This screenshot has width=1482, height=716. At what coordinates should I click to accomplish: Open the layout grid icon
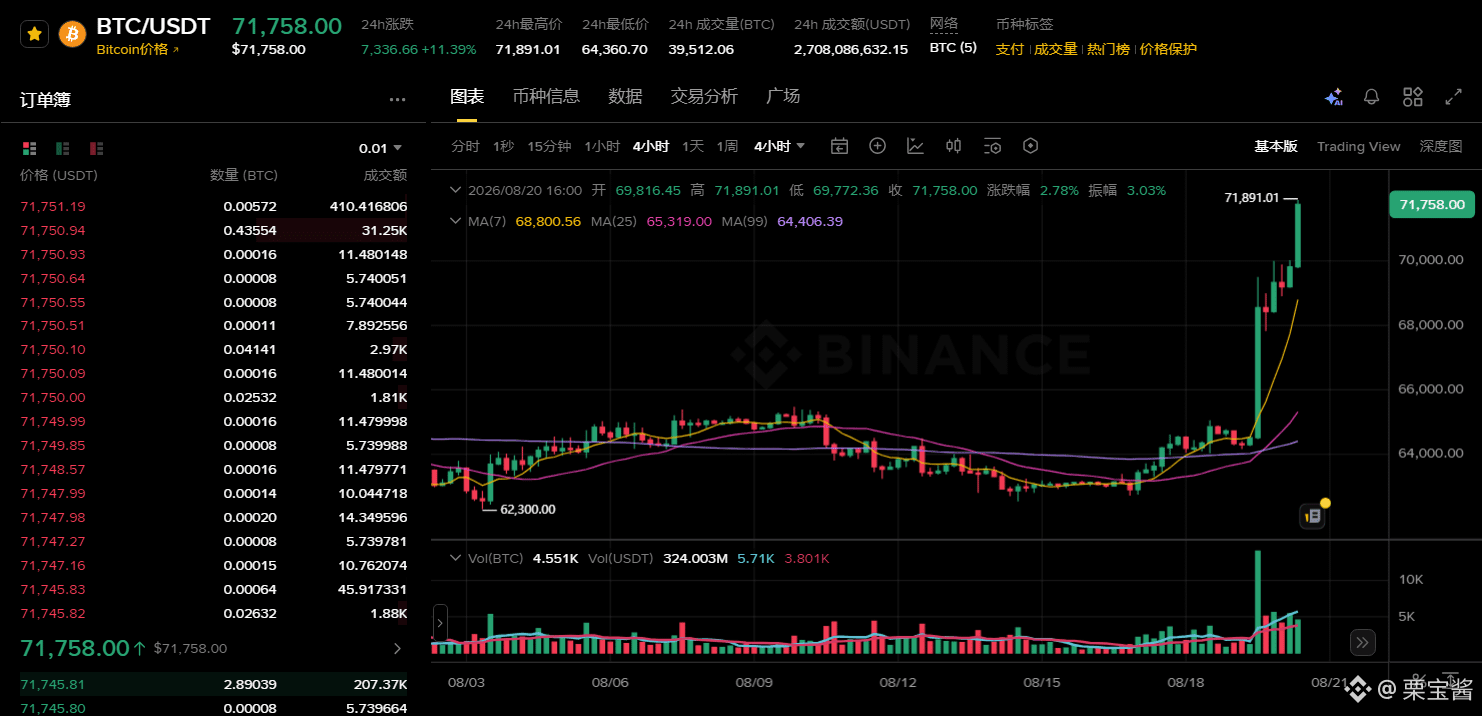pyautogui.click(x=1413, y=97)
